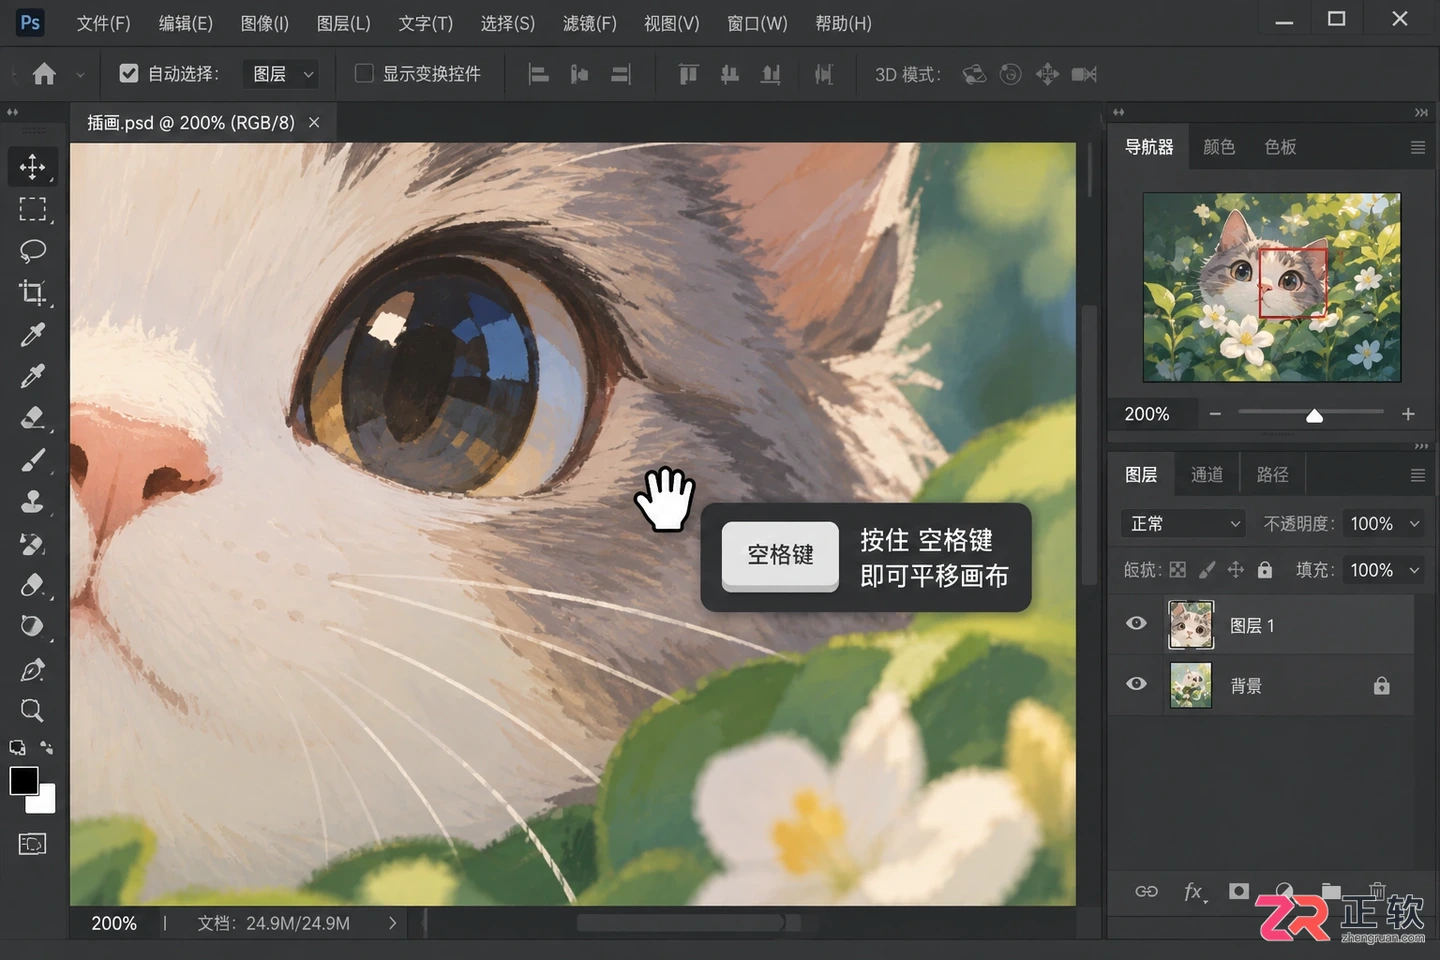Open the 图像(I) menu
The height and width of the screenshot is (960, 1440).
pos(265,23)
